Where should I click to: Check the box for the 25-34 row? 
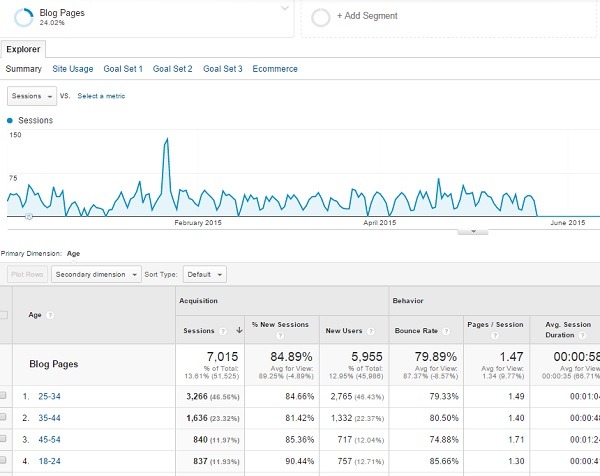(x=3, y=395)
